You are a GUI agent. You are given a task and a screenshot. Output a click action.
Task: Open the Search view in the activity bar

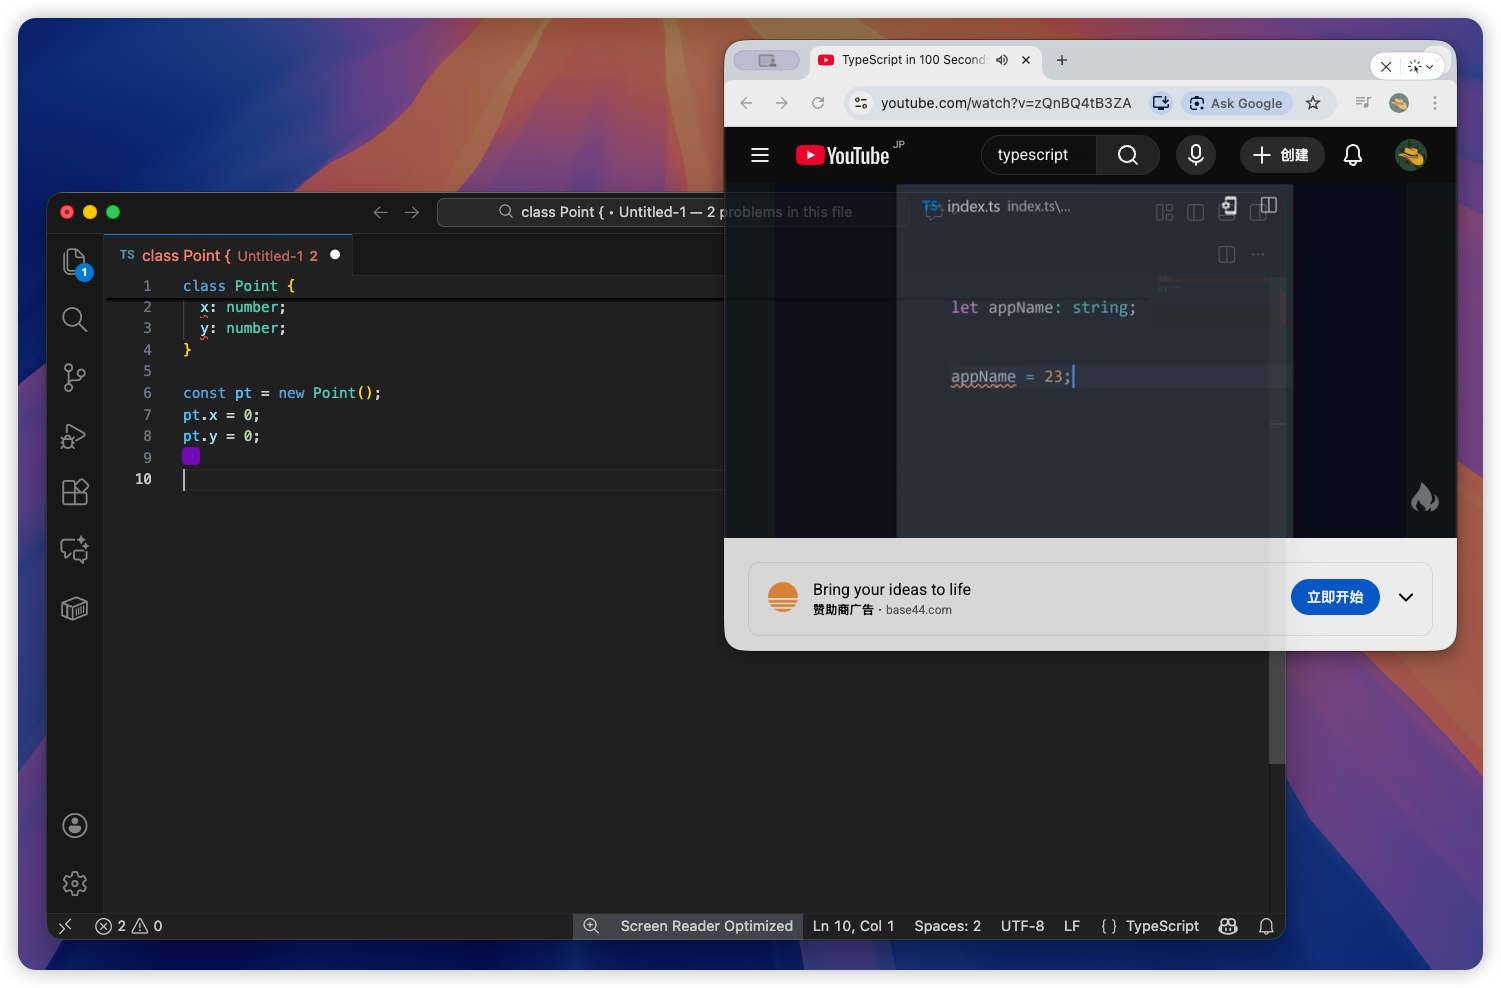point(75,319)
